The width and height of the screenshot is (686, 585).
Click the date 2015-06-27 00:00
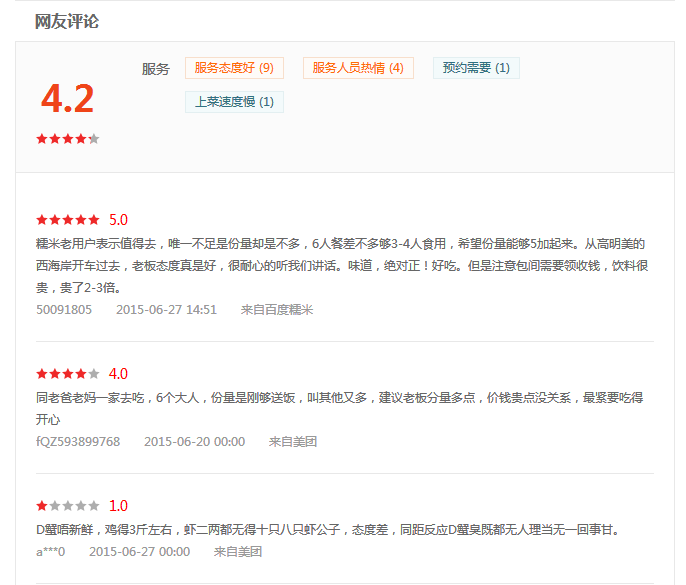click(x=140, y=552)
